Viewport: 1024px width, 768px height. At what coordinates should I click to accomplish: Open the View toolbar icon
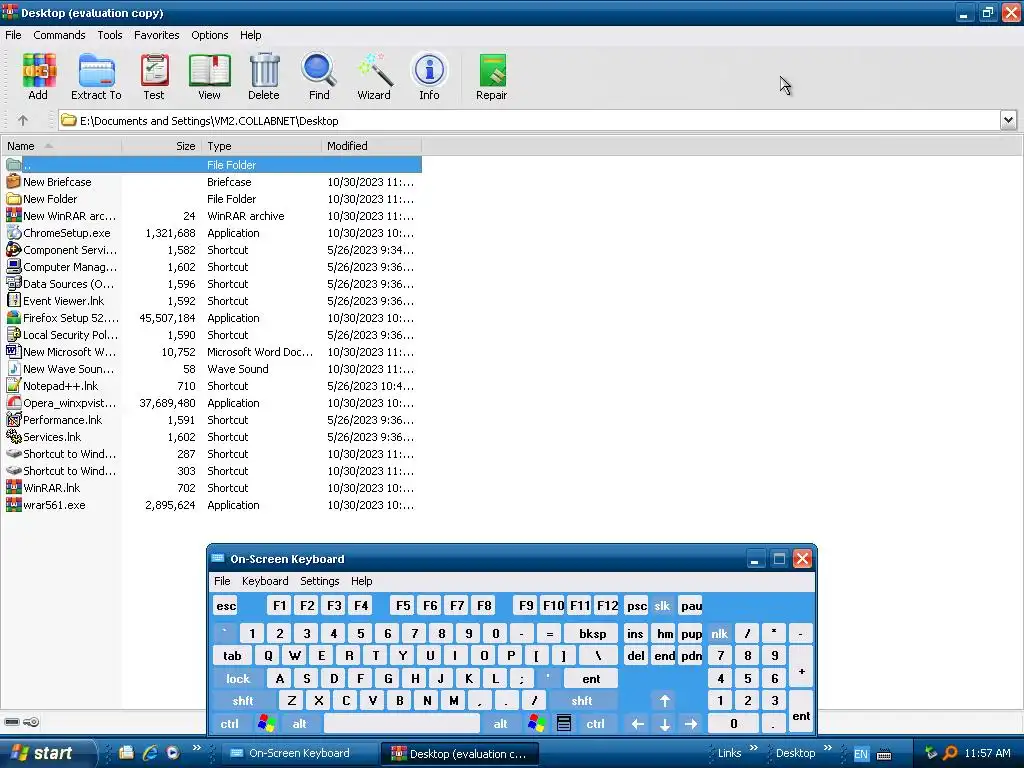click(x=210, y=71)
